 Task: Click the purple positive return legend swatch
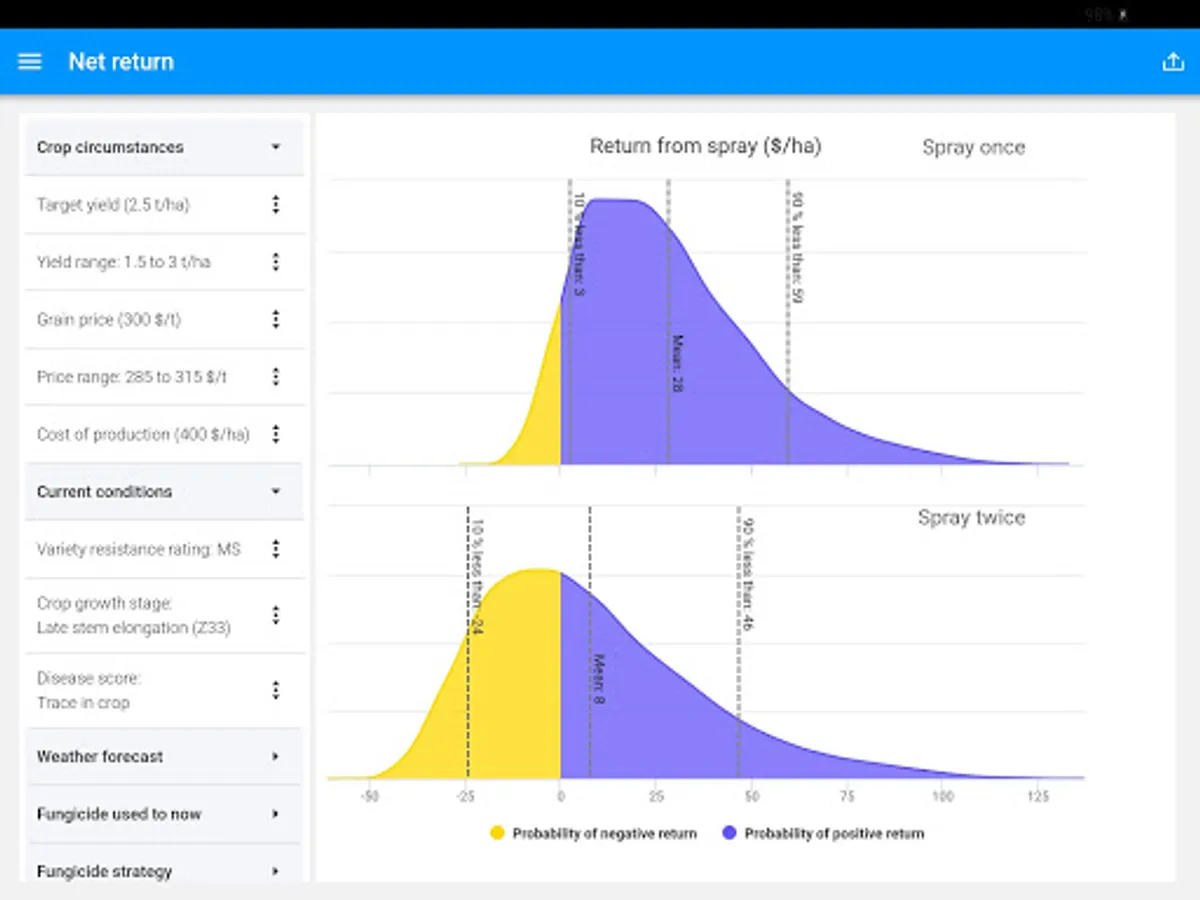(x=729, y=833)
